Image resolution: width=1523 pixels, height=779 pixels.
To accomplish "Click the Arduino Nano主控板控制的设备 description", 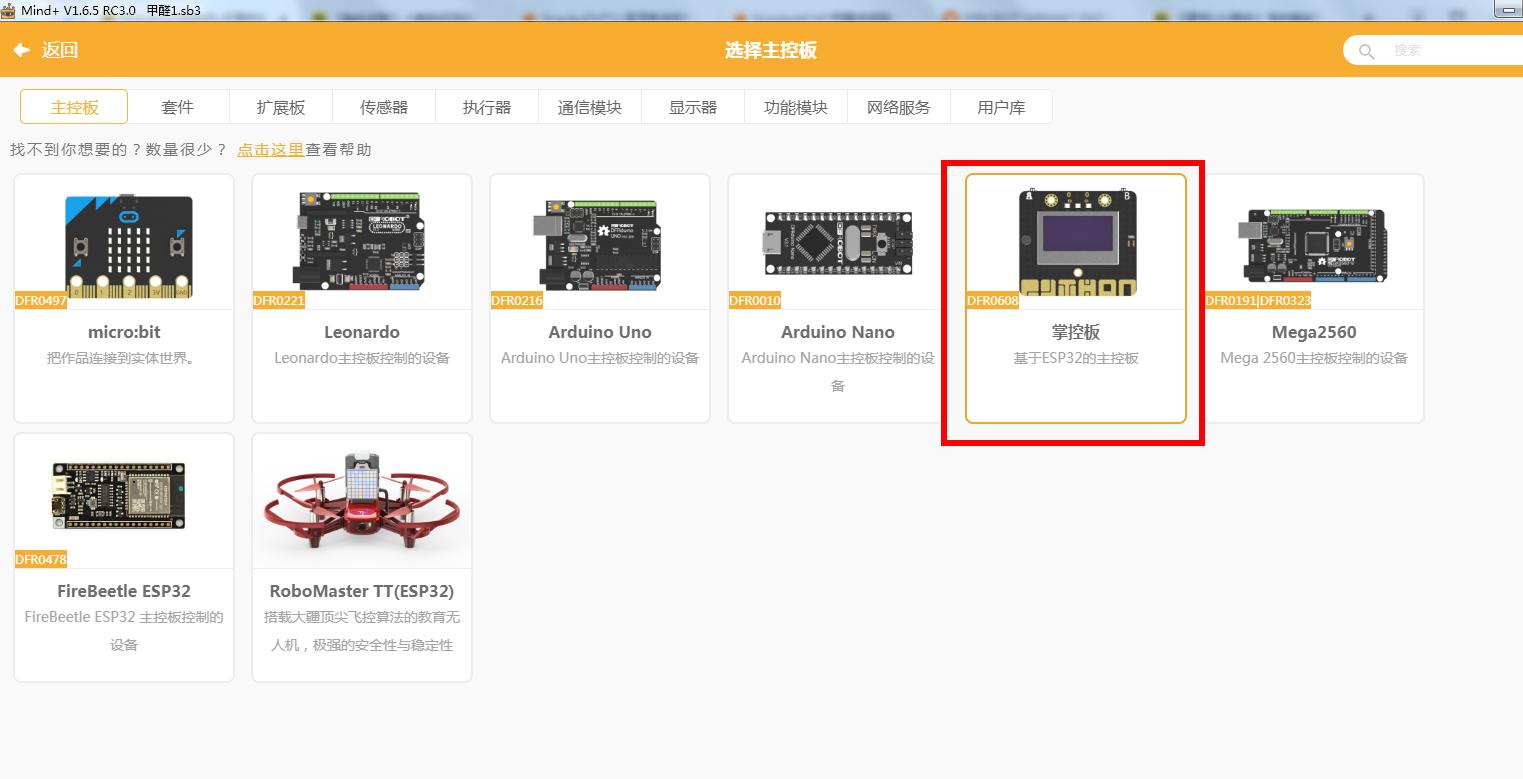I will 838,372.
